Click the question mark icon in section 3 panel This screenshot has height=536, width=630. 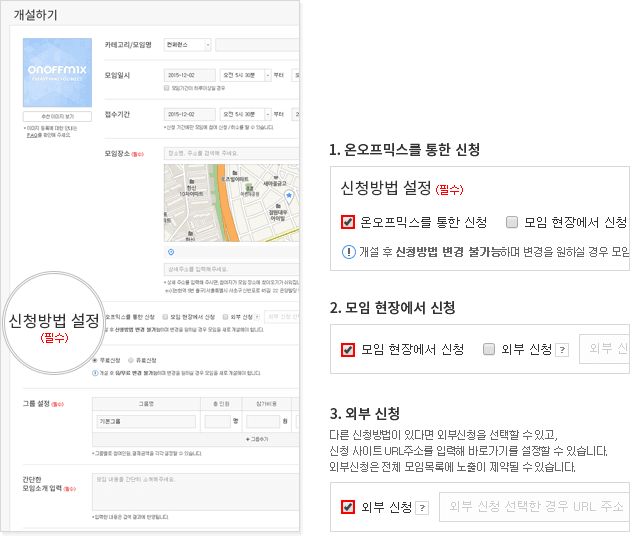click(422, 508)
